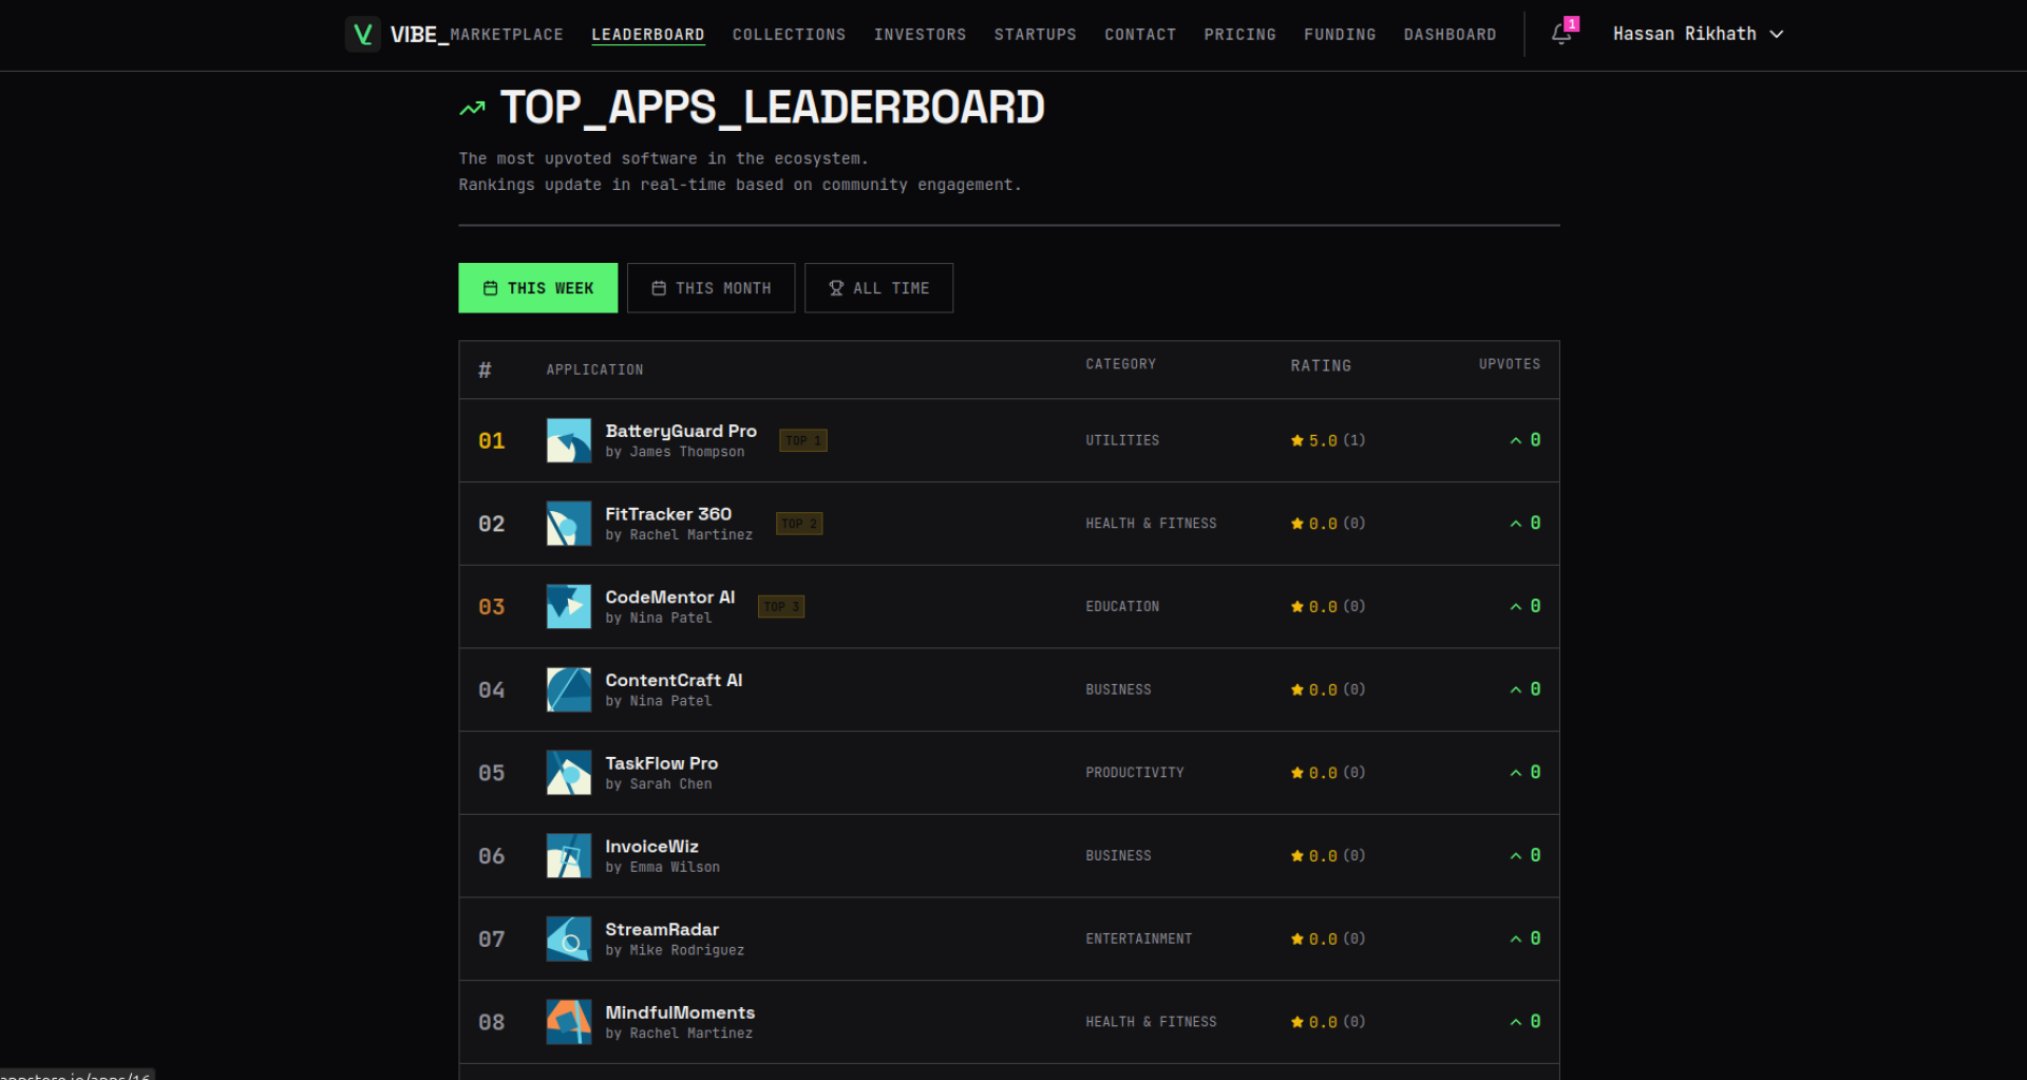Click the green trend arrow beside the title
The width and height of the screenshot is (2027, 1080).
tap(472, 107)
